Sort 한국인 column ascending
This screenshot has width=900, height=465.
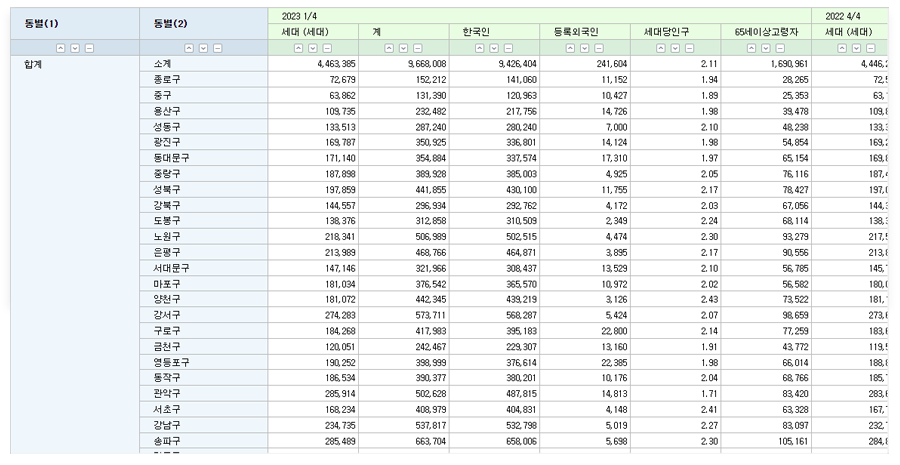pos(481,47)
